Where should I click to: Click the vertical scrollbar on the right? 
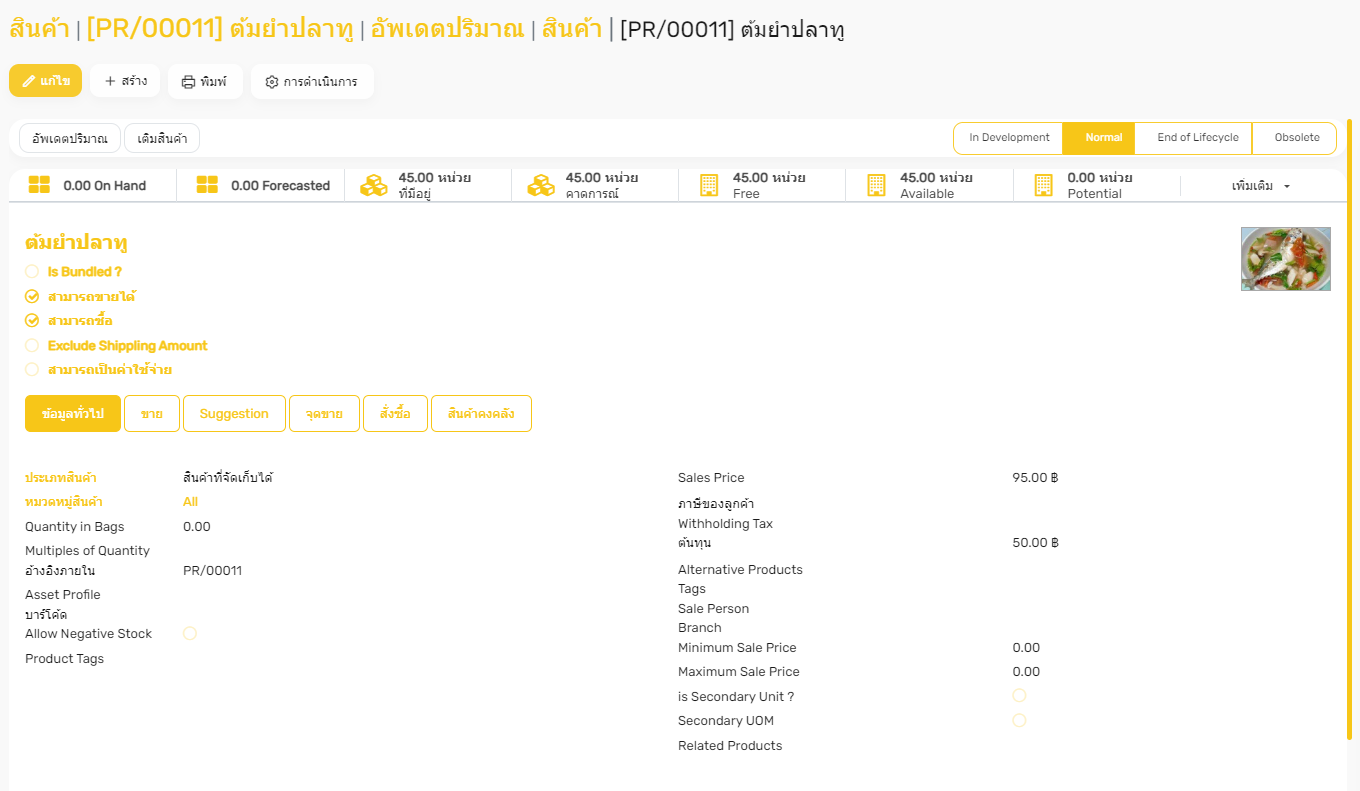(1349, 430)
